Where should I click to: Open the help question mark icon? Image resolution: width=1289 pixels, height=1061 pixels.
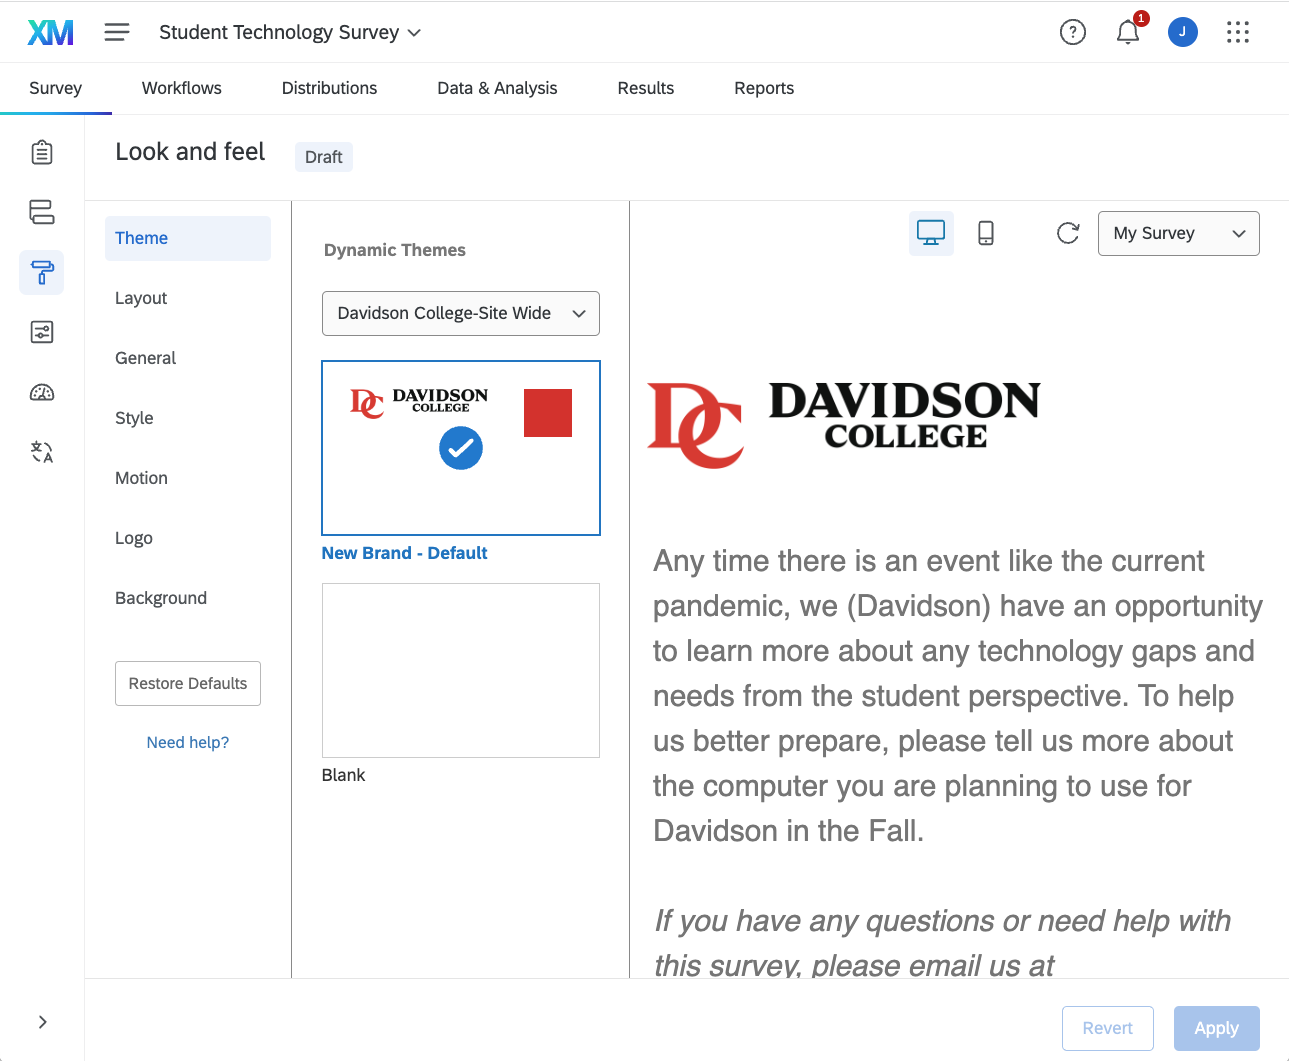[1073, 33]
